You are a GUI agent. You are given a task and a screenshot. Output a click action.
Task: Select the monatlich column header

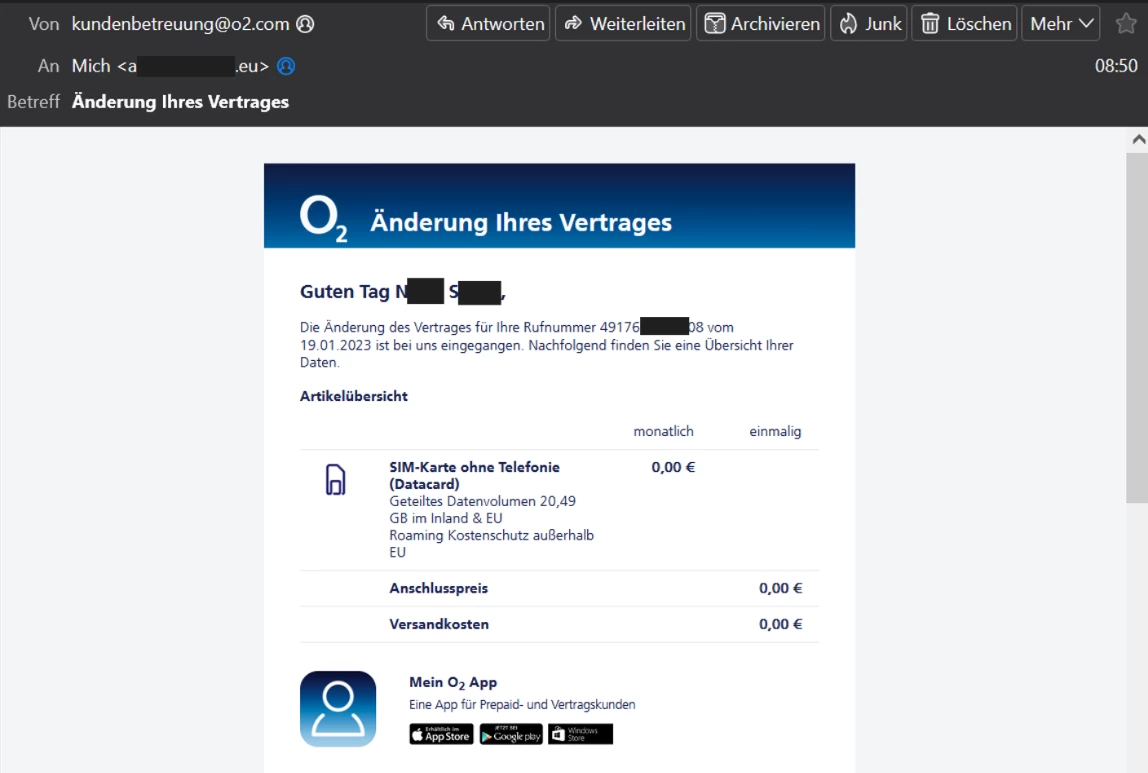tap(663, 431)
